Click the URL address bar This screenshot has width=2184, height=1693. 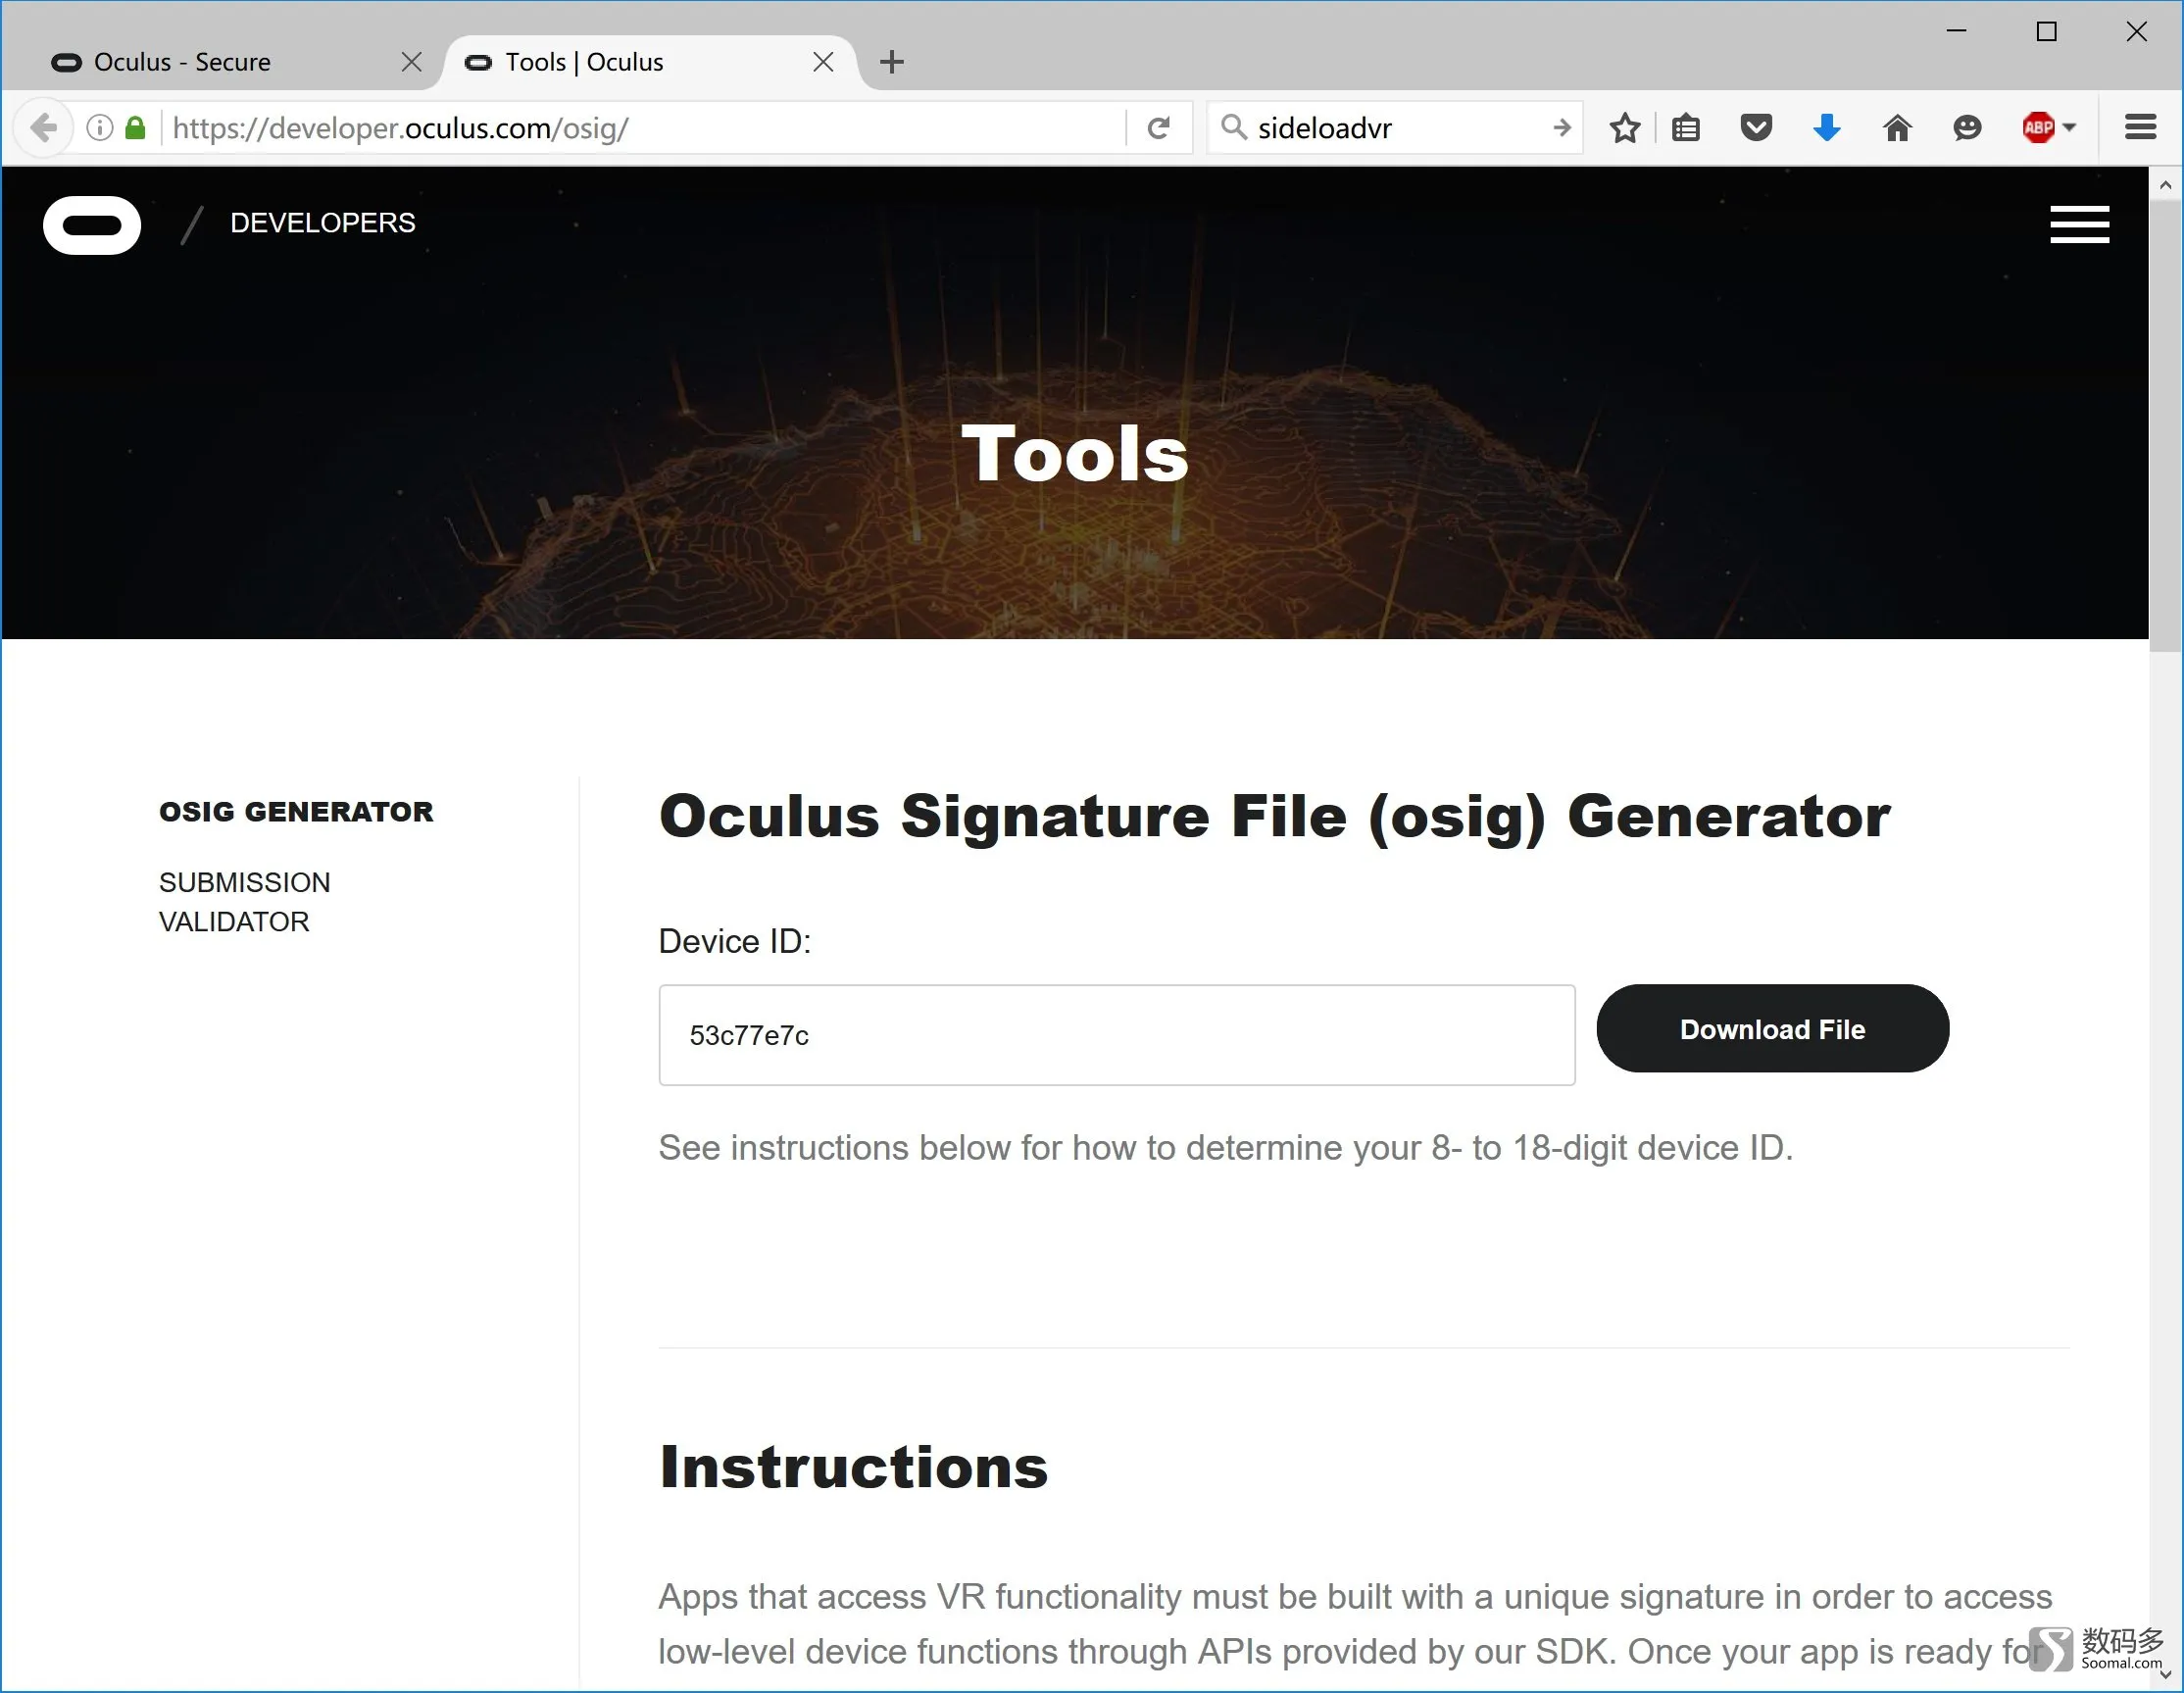pos(640,128)
